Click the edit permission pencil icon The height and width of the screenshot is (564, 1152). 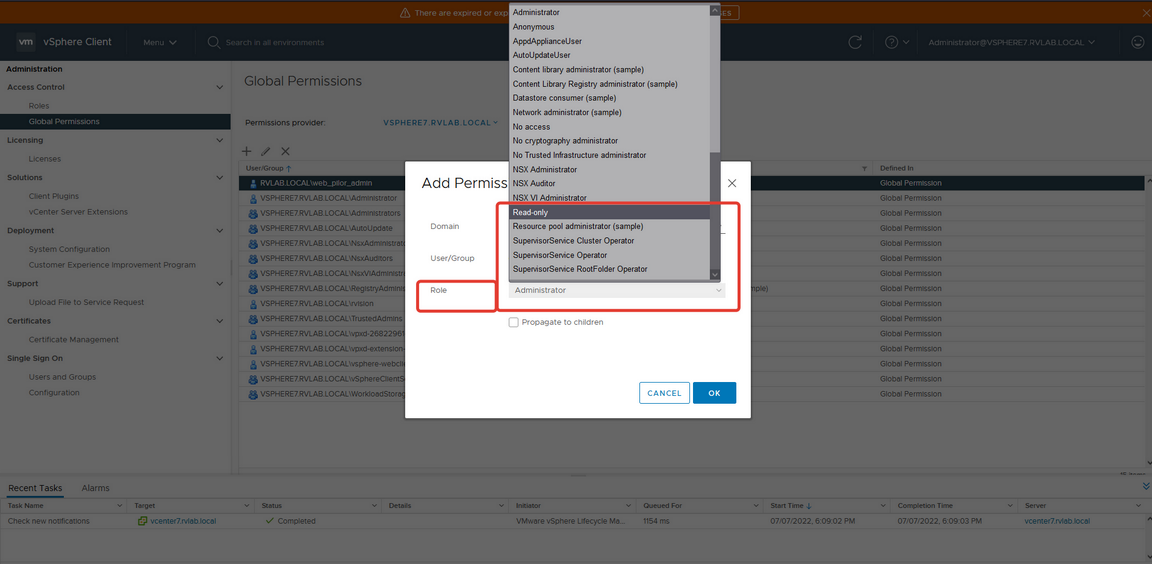click(266, 151)
